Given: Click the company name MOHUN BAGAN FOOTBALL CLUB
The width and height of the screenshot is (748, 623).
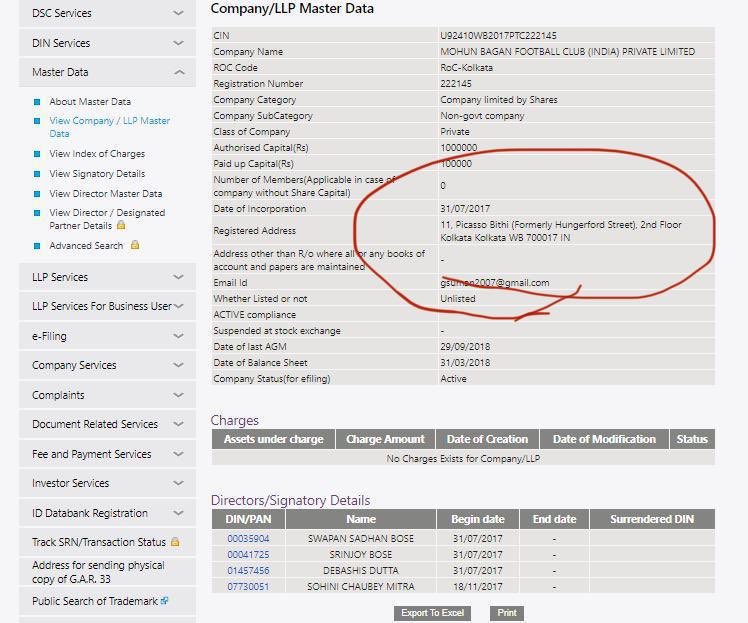Looking at the screenshot, I should coord(567,52).
